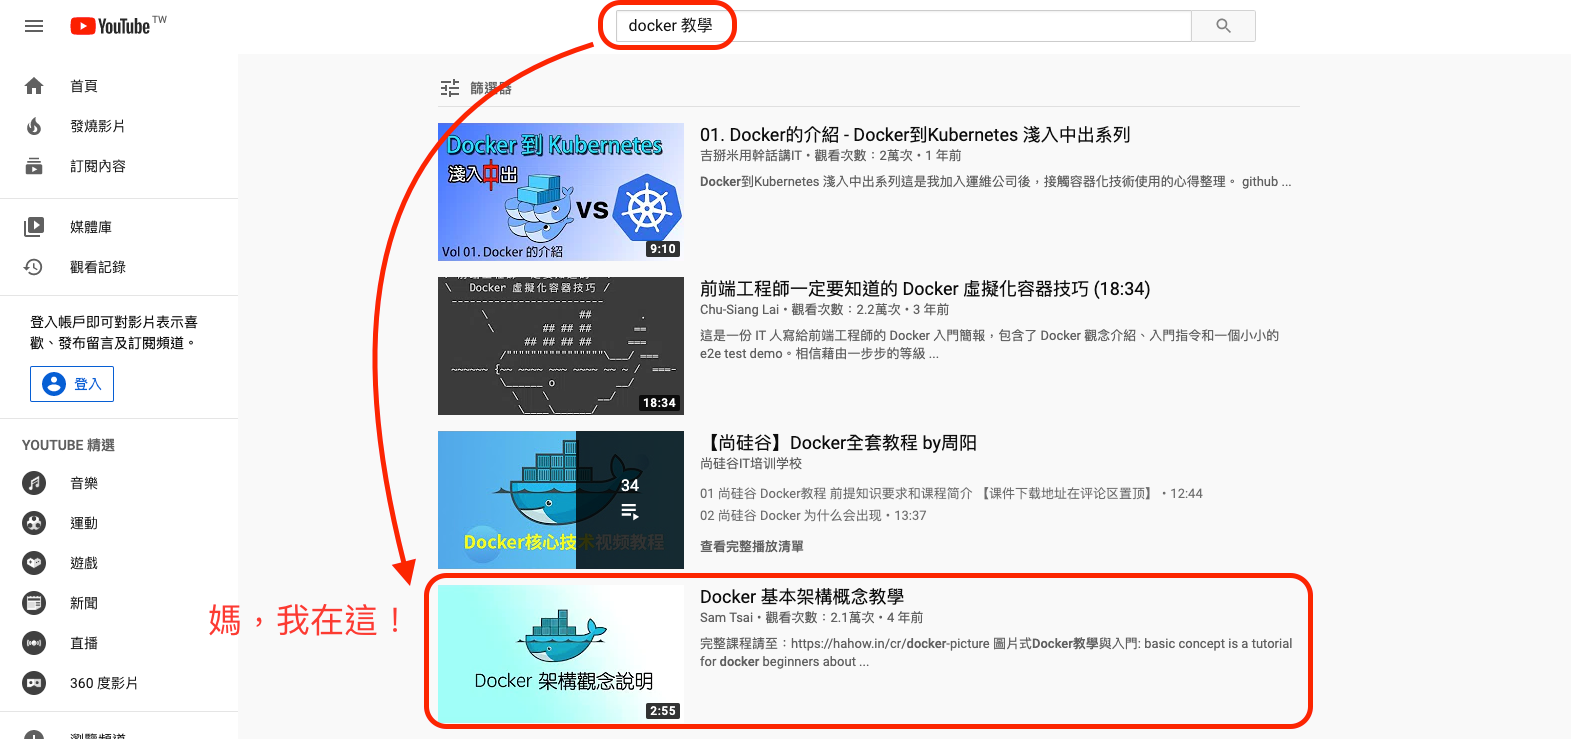Open the Docker 到 Kubernetes video thumbnail
Image resolution: width=1571 pixels, height=739 pixels.
561,192
